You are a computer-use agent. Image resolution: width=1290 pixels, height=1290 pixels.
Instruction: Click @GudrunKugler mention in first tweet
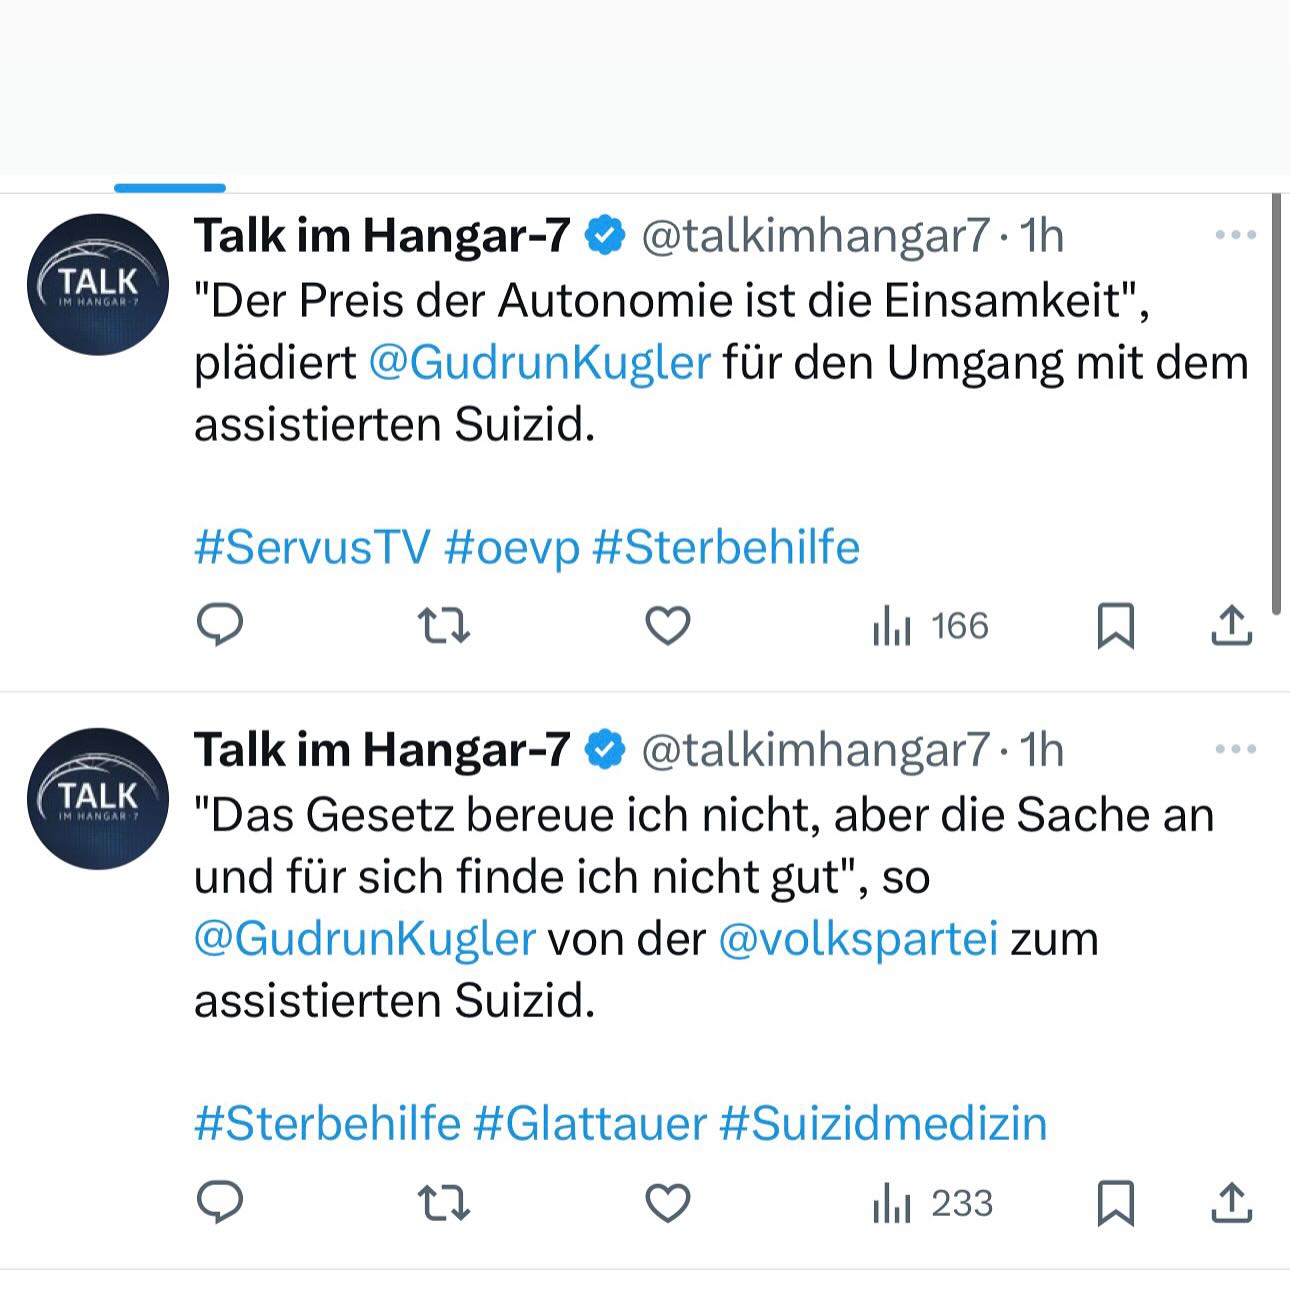click(x=540, y=363)
